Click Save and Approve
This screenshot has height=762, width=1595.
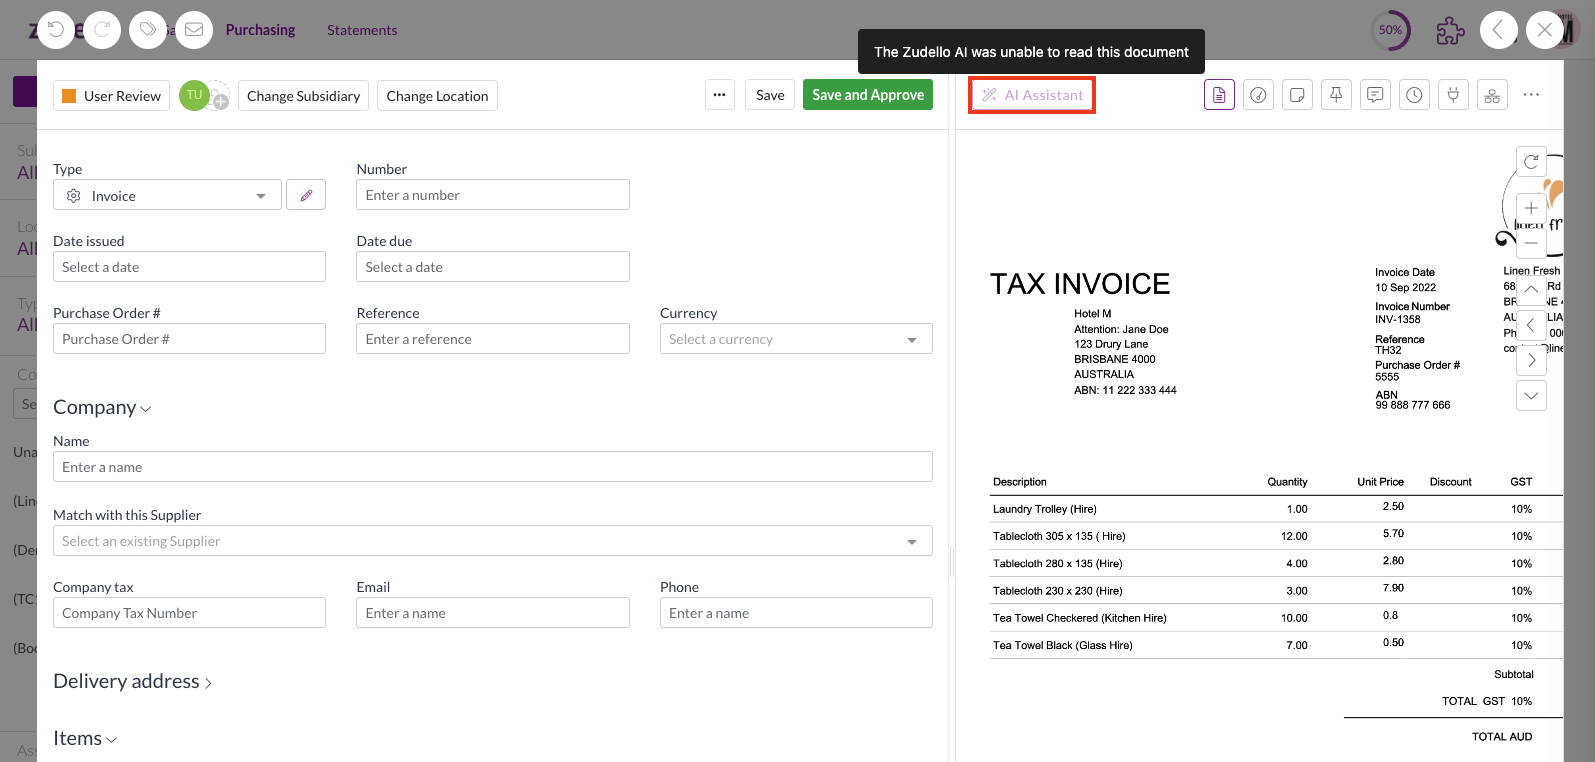[868, 95]
